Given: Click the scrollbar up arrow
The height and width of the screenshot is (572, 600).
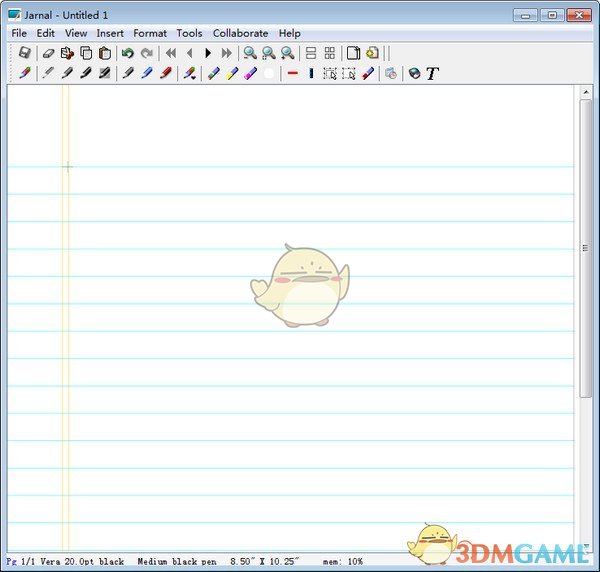Looking at the screenshot, I should coord(586,92).
